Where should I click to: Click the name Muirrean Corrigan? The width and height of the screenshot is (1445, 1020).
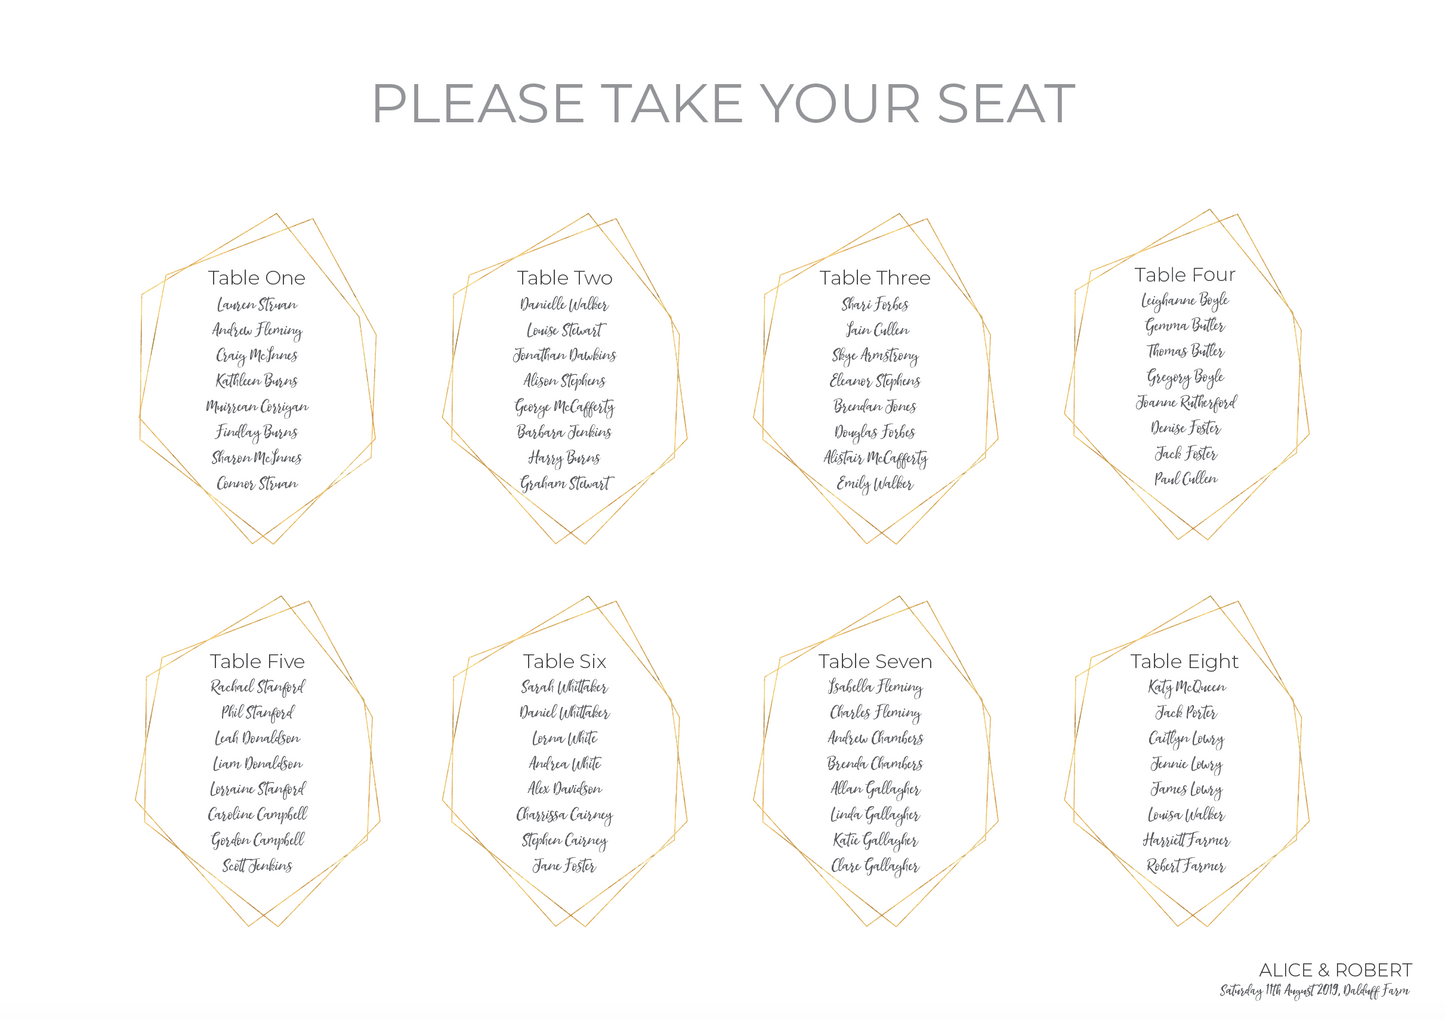[257, 407]
